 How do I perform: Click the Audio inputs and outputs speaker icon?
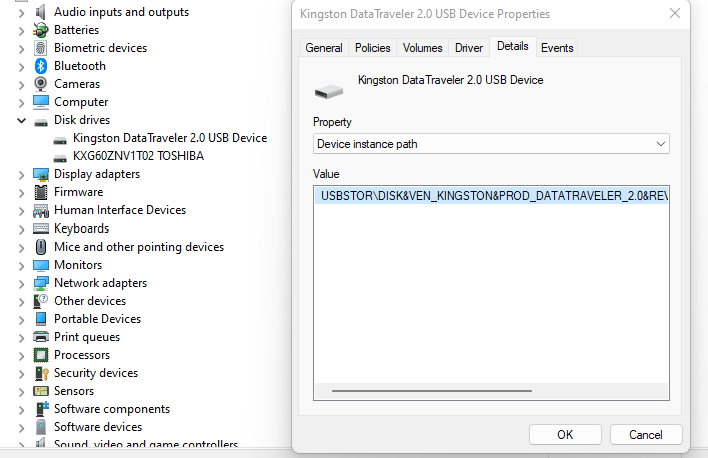tap(41, 12)
